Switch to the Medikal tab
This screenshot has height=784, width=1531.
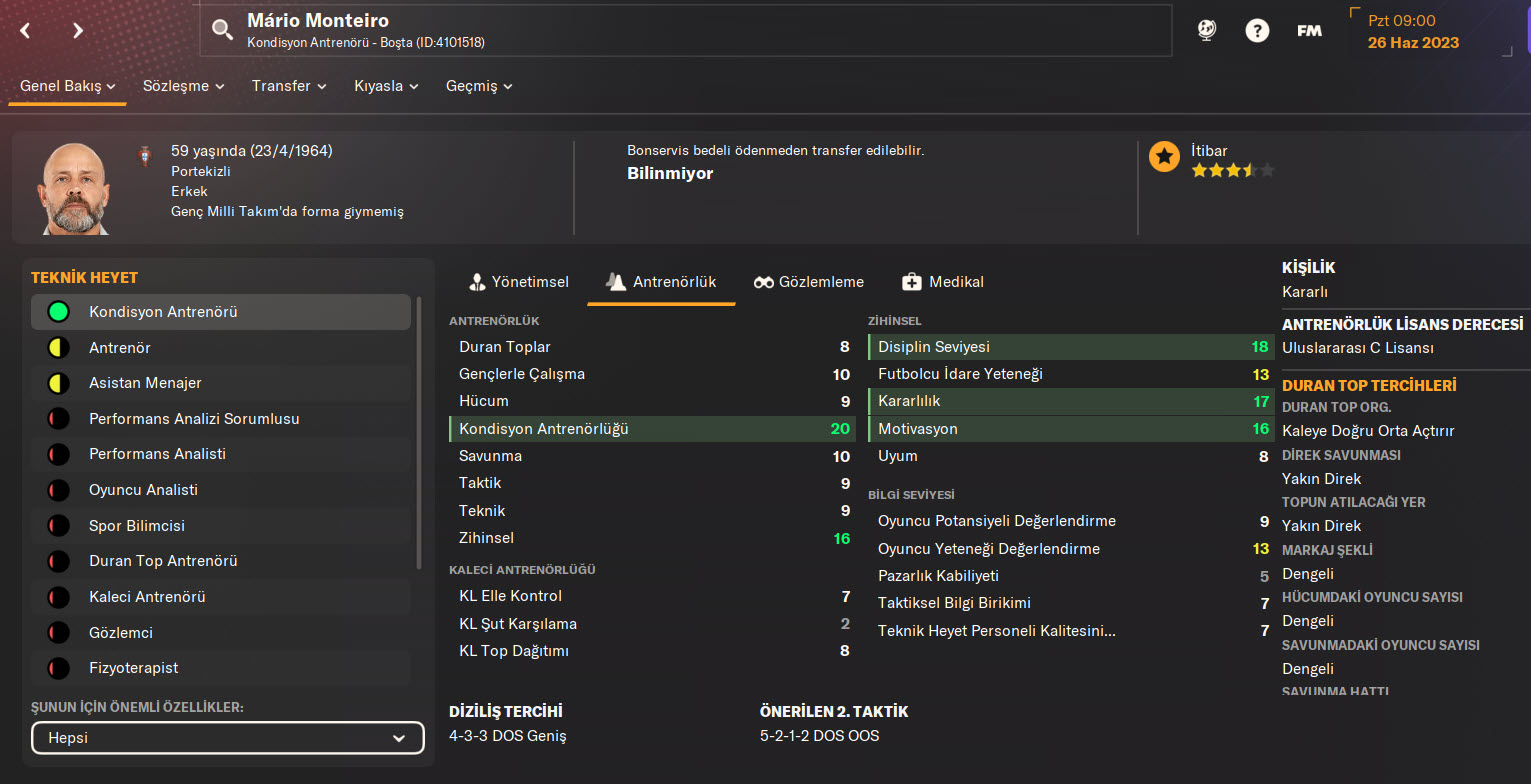coord(943,282)
